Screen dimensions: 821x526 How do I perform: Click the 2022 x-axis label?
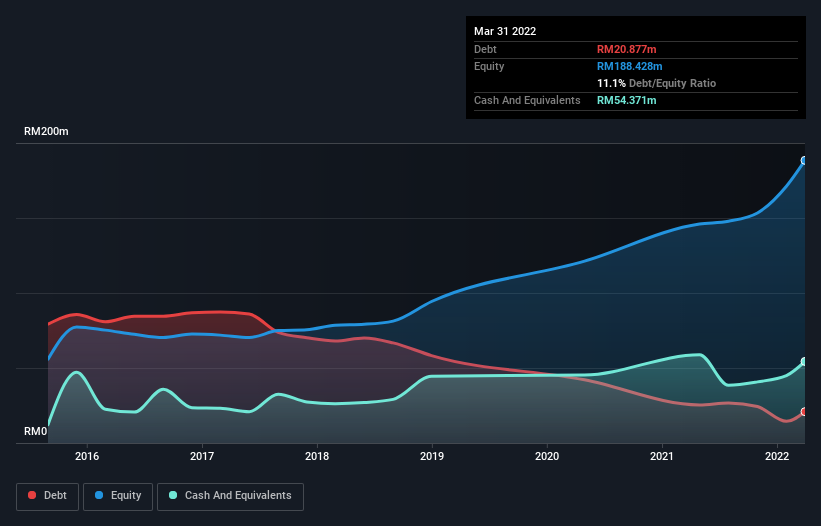point(777,456)
